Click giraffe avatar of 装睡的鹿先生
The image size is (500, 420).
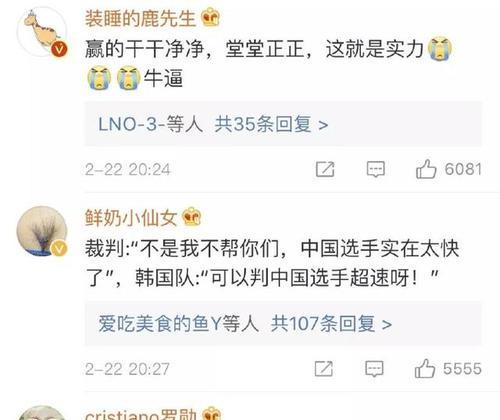(x=42, y=32)
